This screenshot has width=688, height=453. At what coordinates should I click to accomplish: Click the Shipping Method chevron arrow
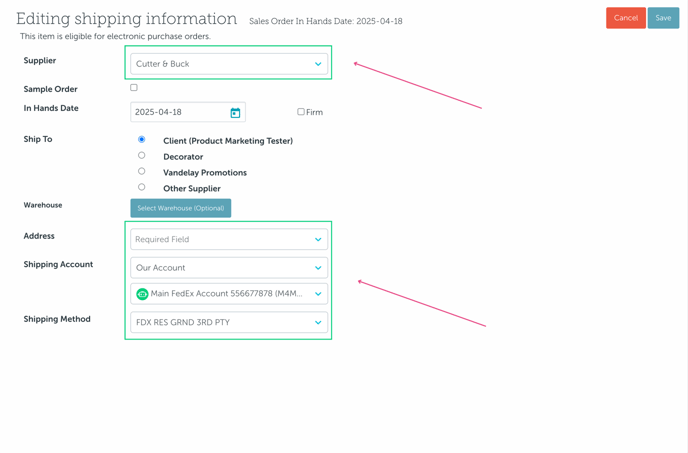coord(318,323)
